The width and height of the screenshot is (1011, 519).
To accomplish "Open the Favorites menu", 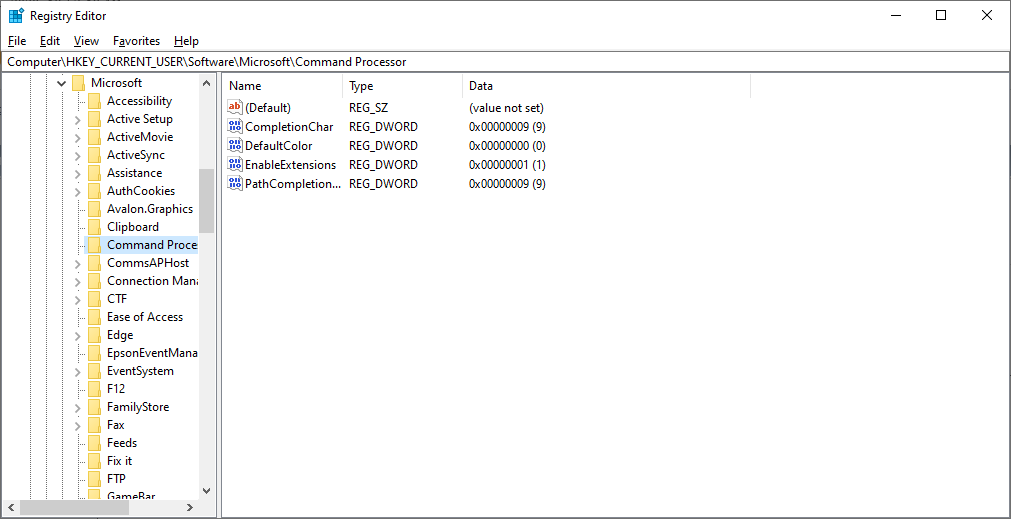I will [136, 41].
